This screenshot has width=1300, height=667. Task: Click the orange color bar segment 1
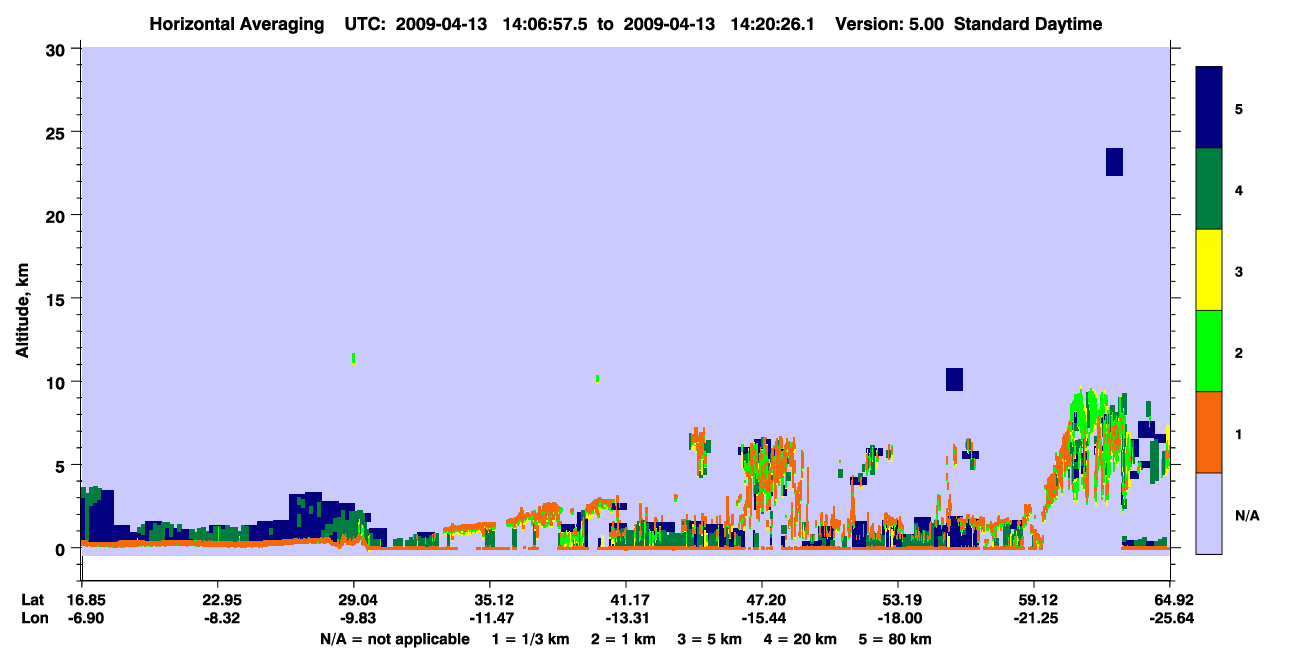pyautogui.click(x=1209, y=432)
